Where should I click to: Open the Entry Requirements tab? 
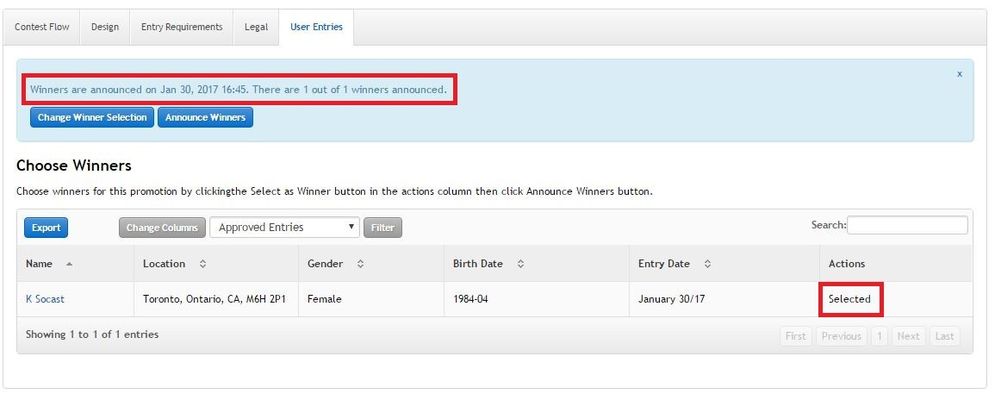[x=181, y=27]
